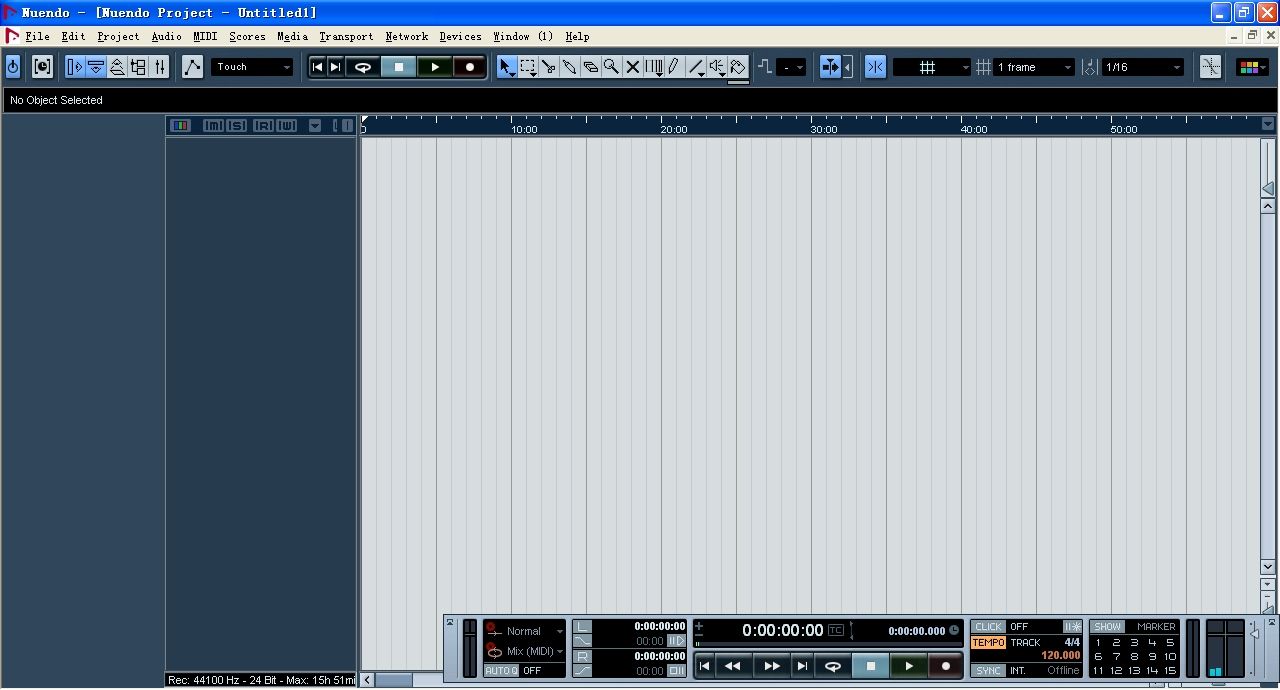Open the ruler display format arrow

(1268, 124)
